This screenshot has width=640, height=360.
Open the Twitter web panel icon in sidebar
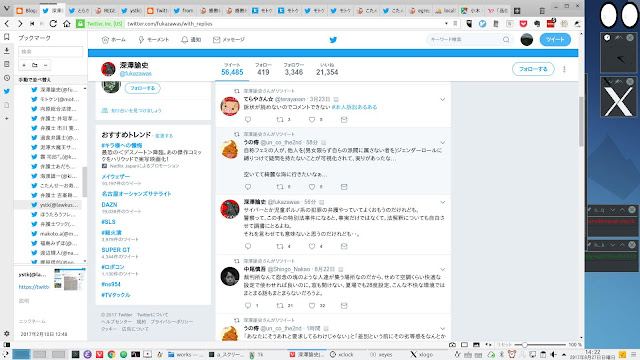7,91
